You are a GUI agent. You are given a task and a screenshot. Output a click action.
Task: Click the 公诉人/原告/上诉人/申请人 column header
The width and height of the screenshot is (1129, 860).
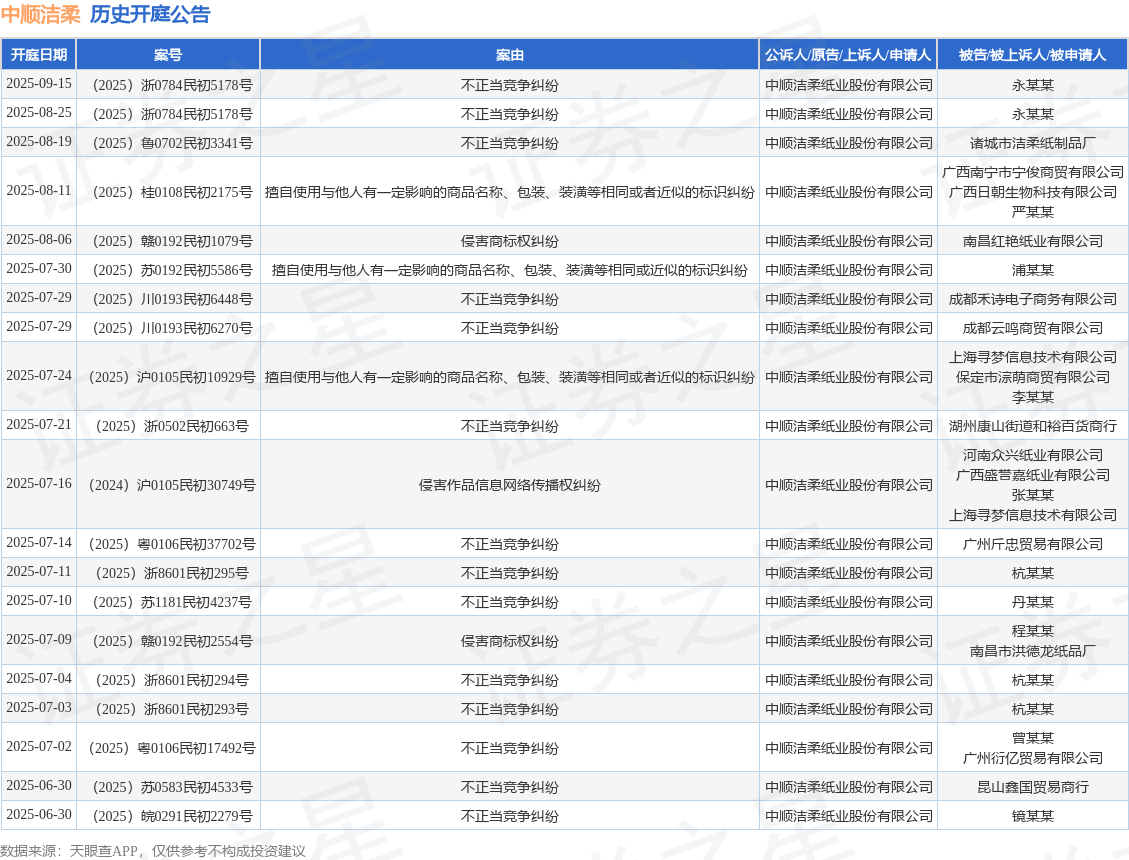(848, 55)
